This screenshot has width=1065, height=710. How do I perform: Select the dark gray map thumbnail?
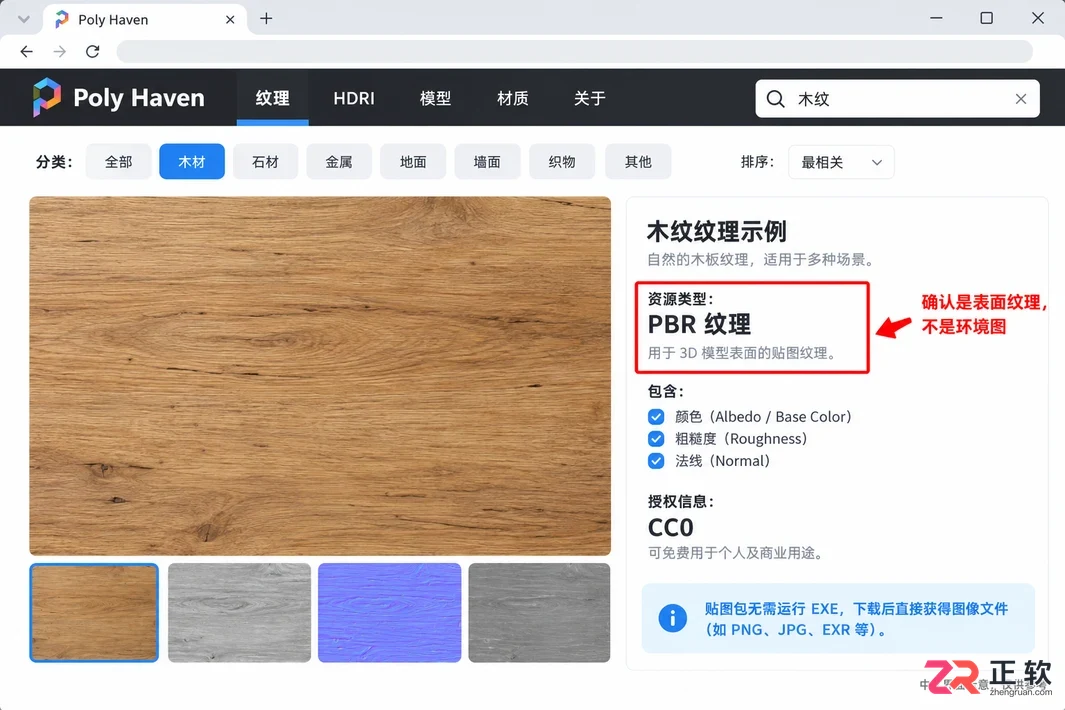pyautogui.click(x=539, y=612)
